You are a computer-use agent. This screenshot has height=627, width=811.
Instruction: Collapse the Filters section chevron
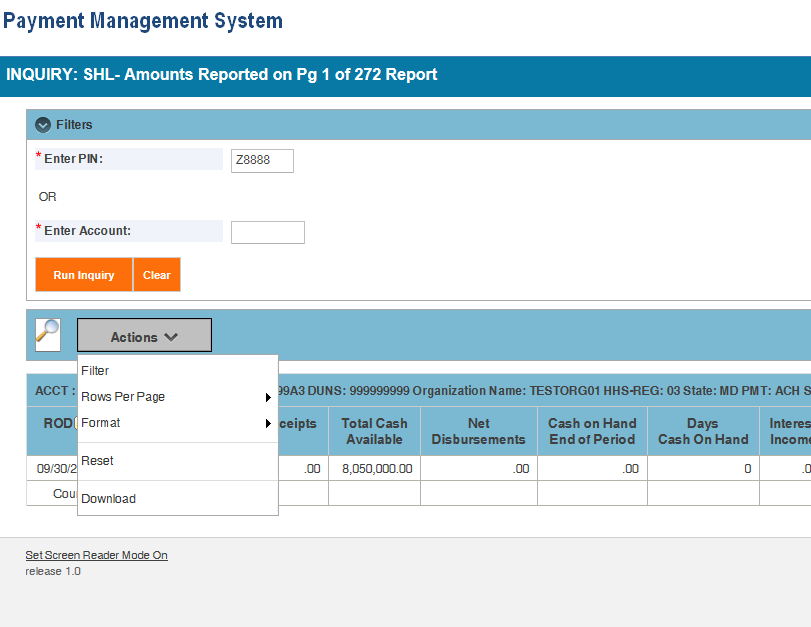(43, 125)
